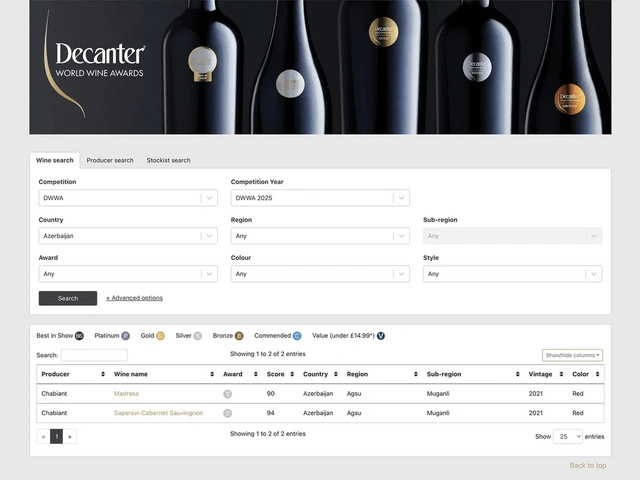This screenshot has width=640, height=480.
Task: Click the Value under £14.99 icon
Action: 381,336
